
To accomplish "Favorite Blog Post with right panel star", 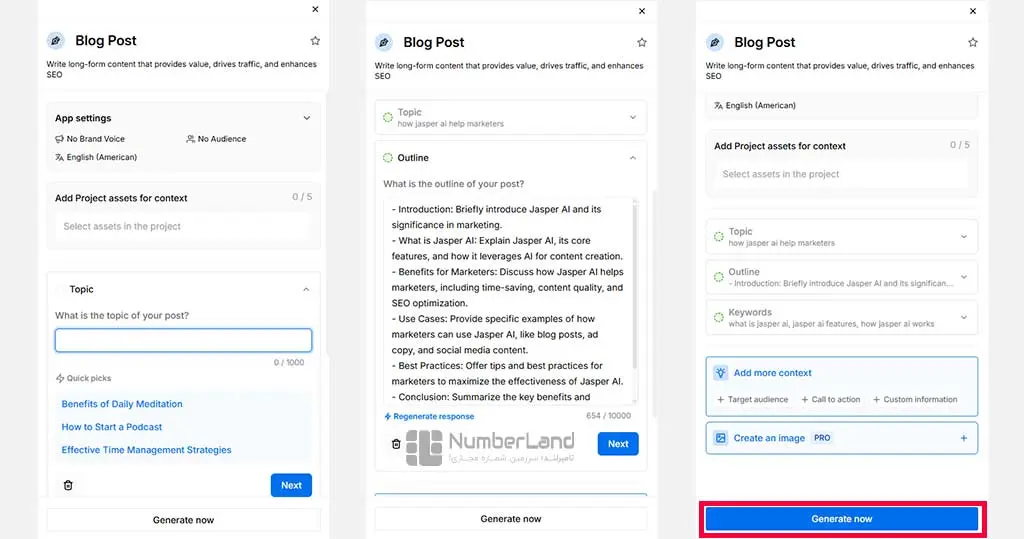I will (973, 42).
